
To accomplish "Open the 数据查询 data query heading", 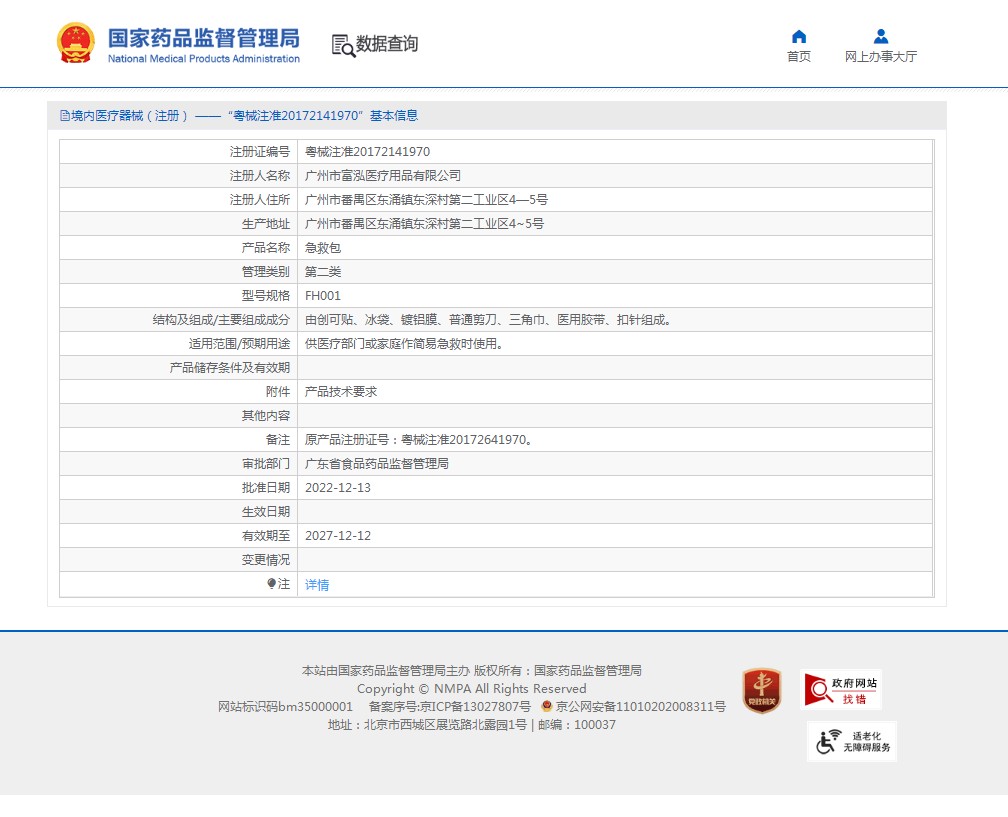I will point(387,44).
